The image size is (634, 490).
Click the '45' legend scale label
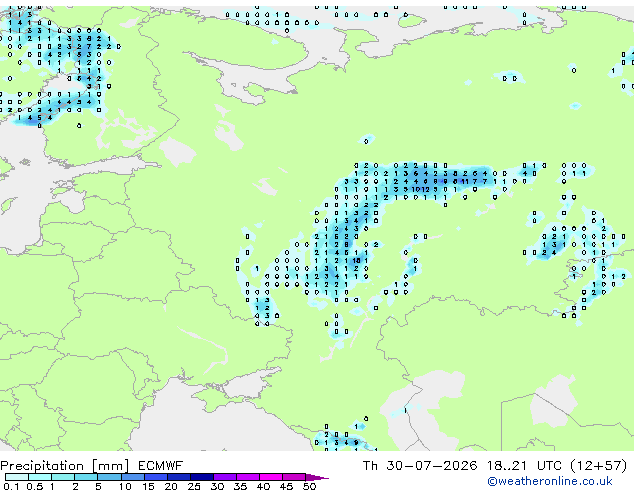(x=286, y=486)
